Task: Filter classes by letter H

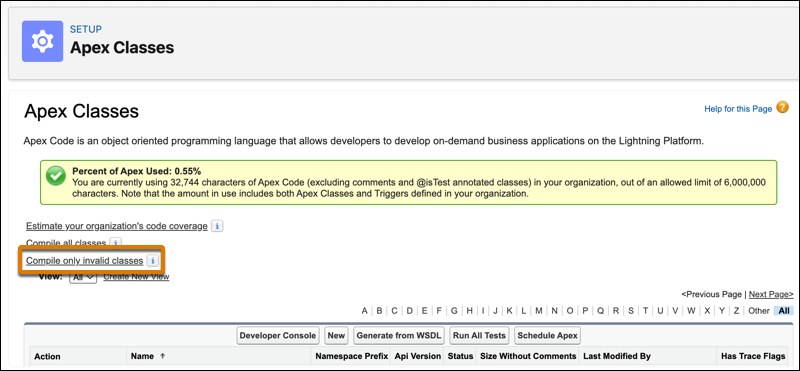Action: tap(469, 311)
